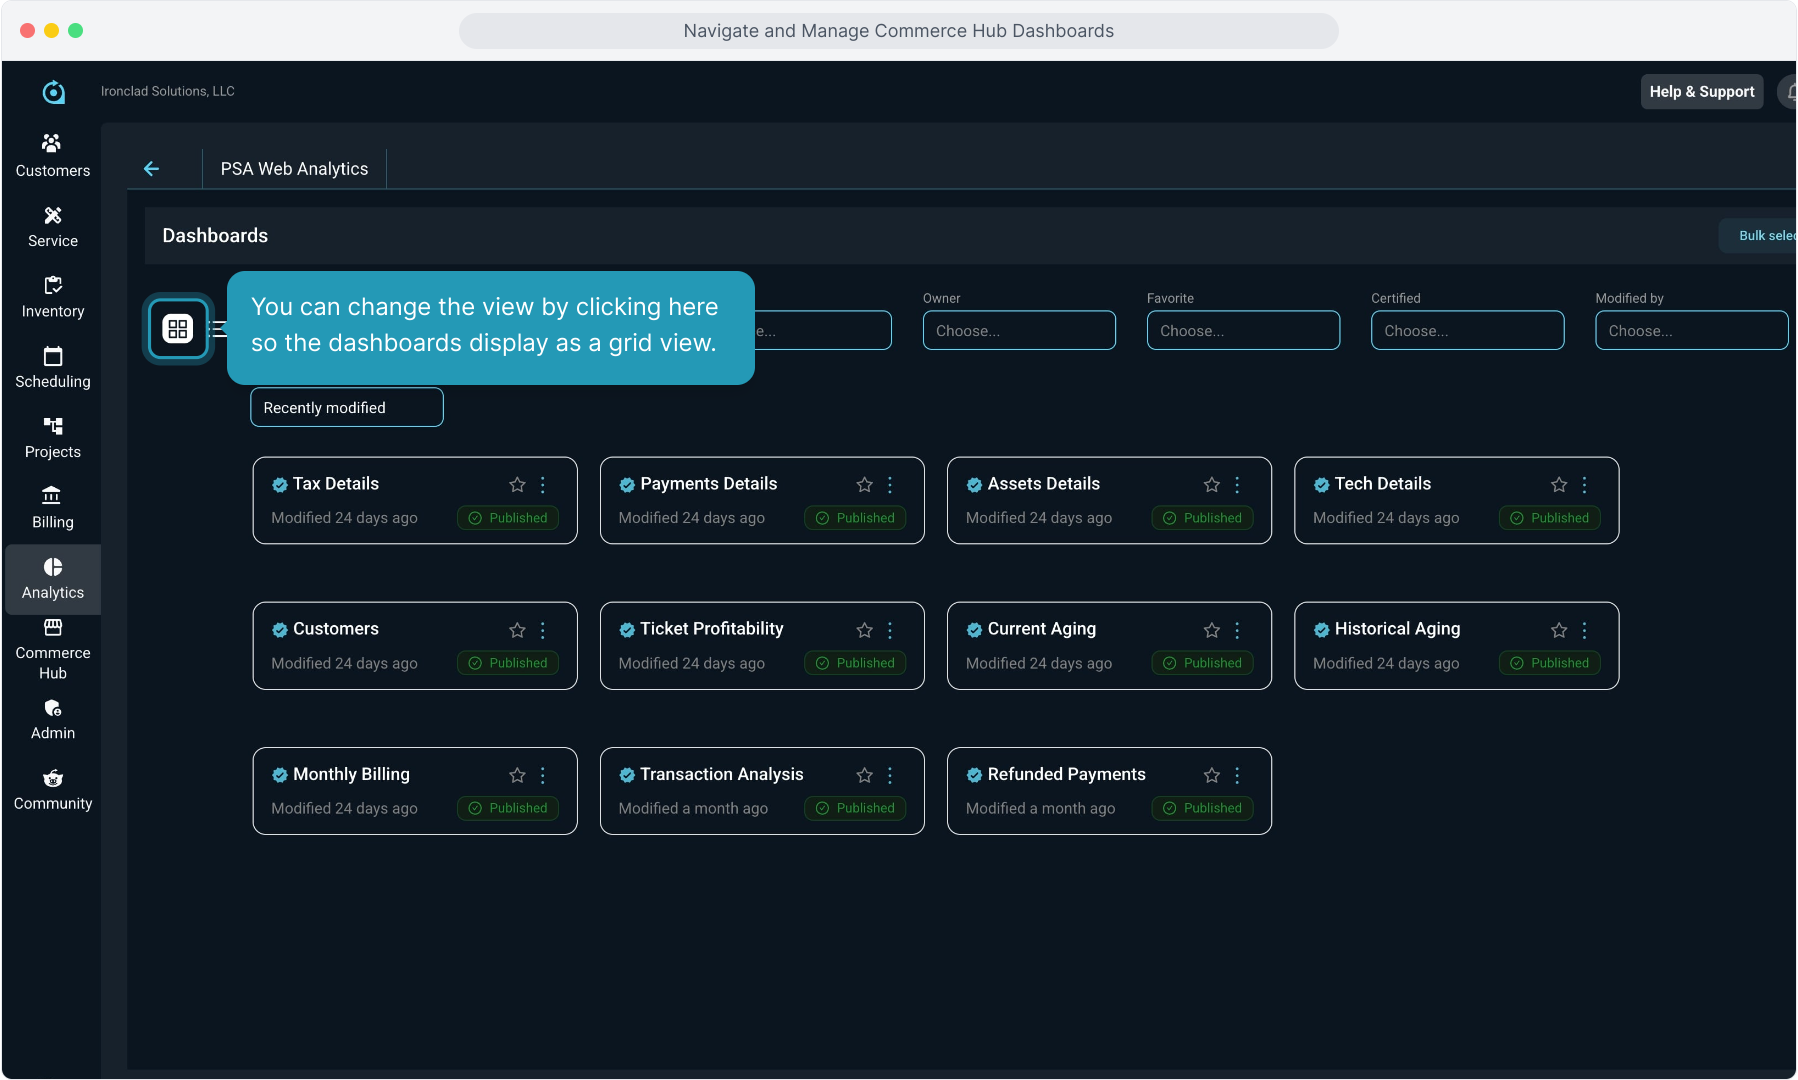1798x1080 pixels.
Task: Favorite the Payments Details dashboard
Action: [x=864, y=485]
